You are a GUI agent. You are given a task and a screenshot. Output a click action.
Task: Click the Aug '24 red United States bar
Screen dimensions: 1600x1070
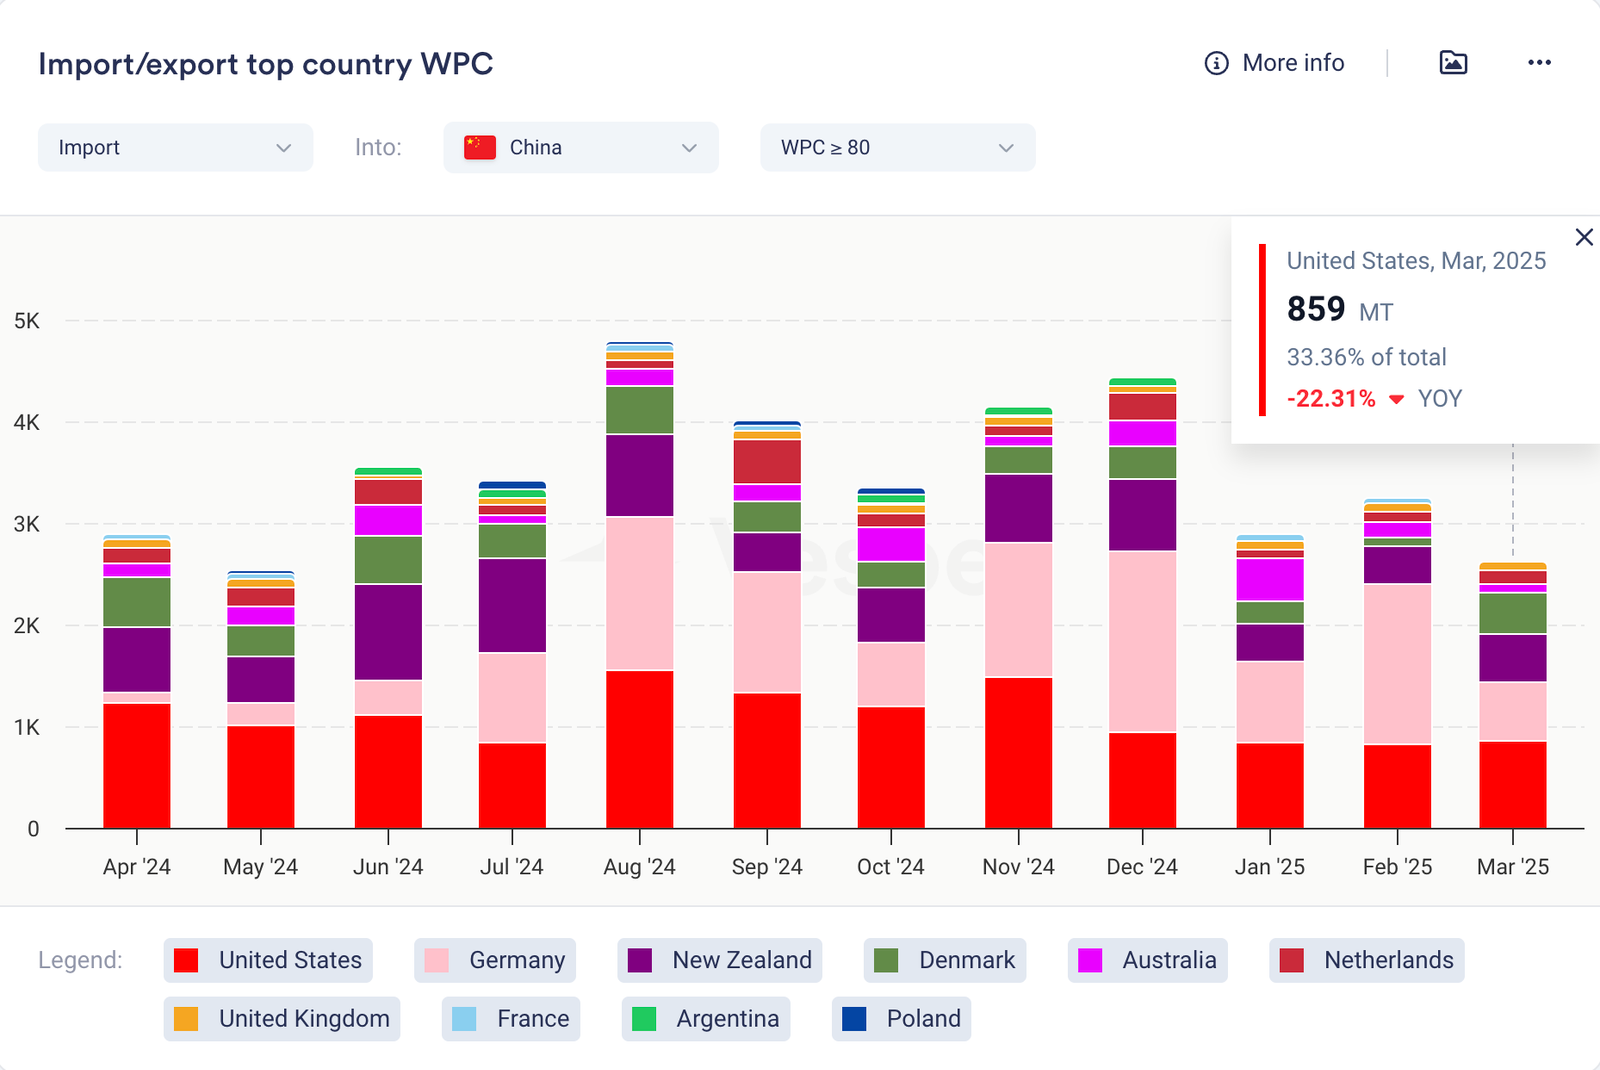[640, 749]
